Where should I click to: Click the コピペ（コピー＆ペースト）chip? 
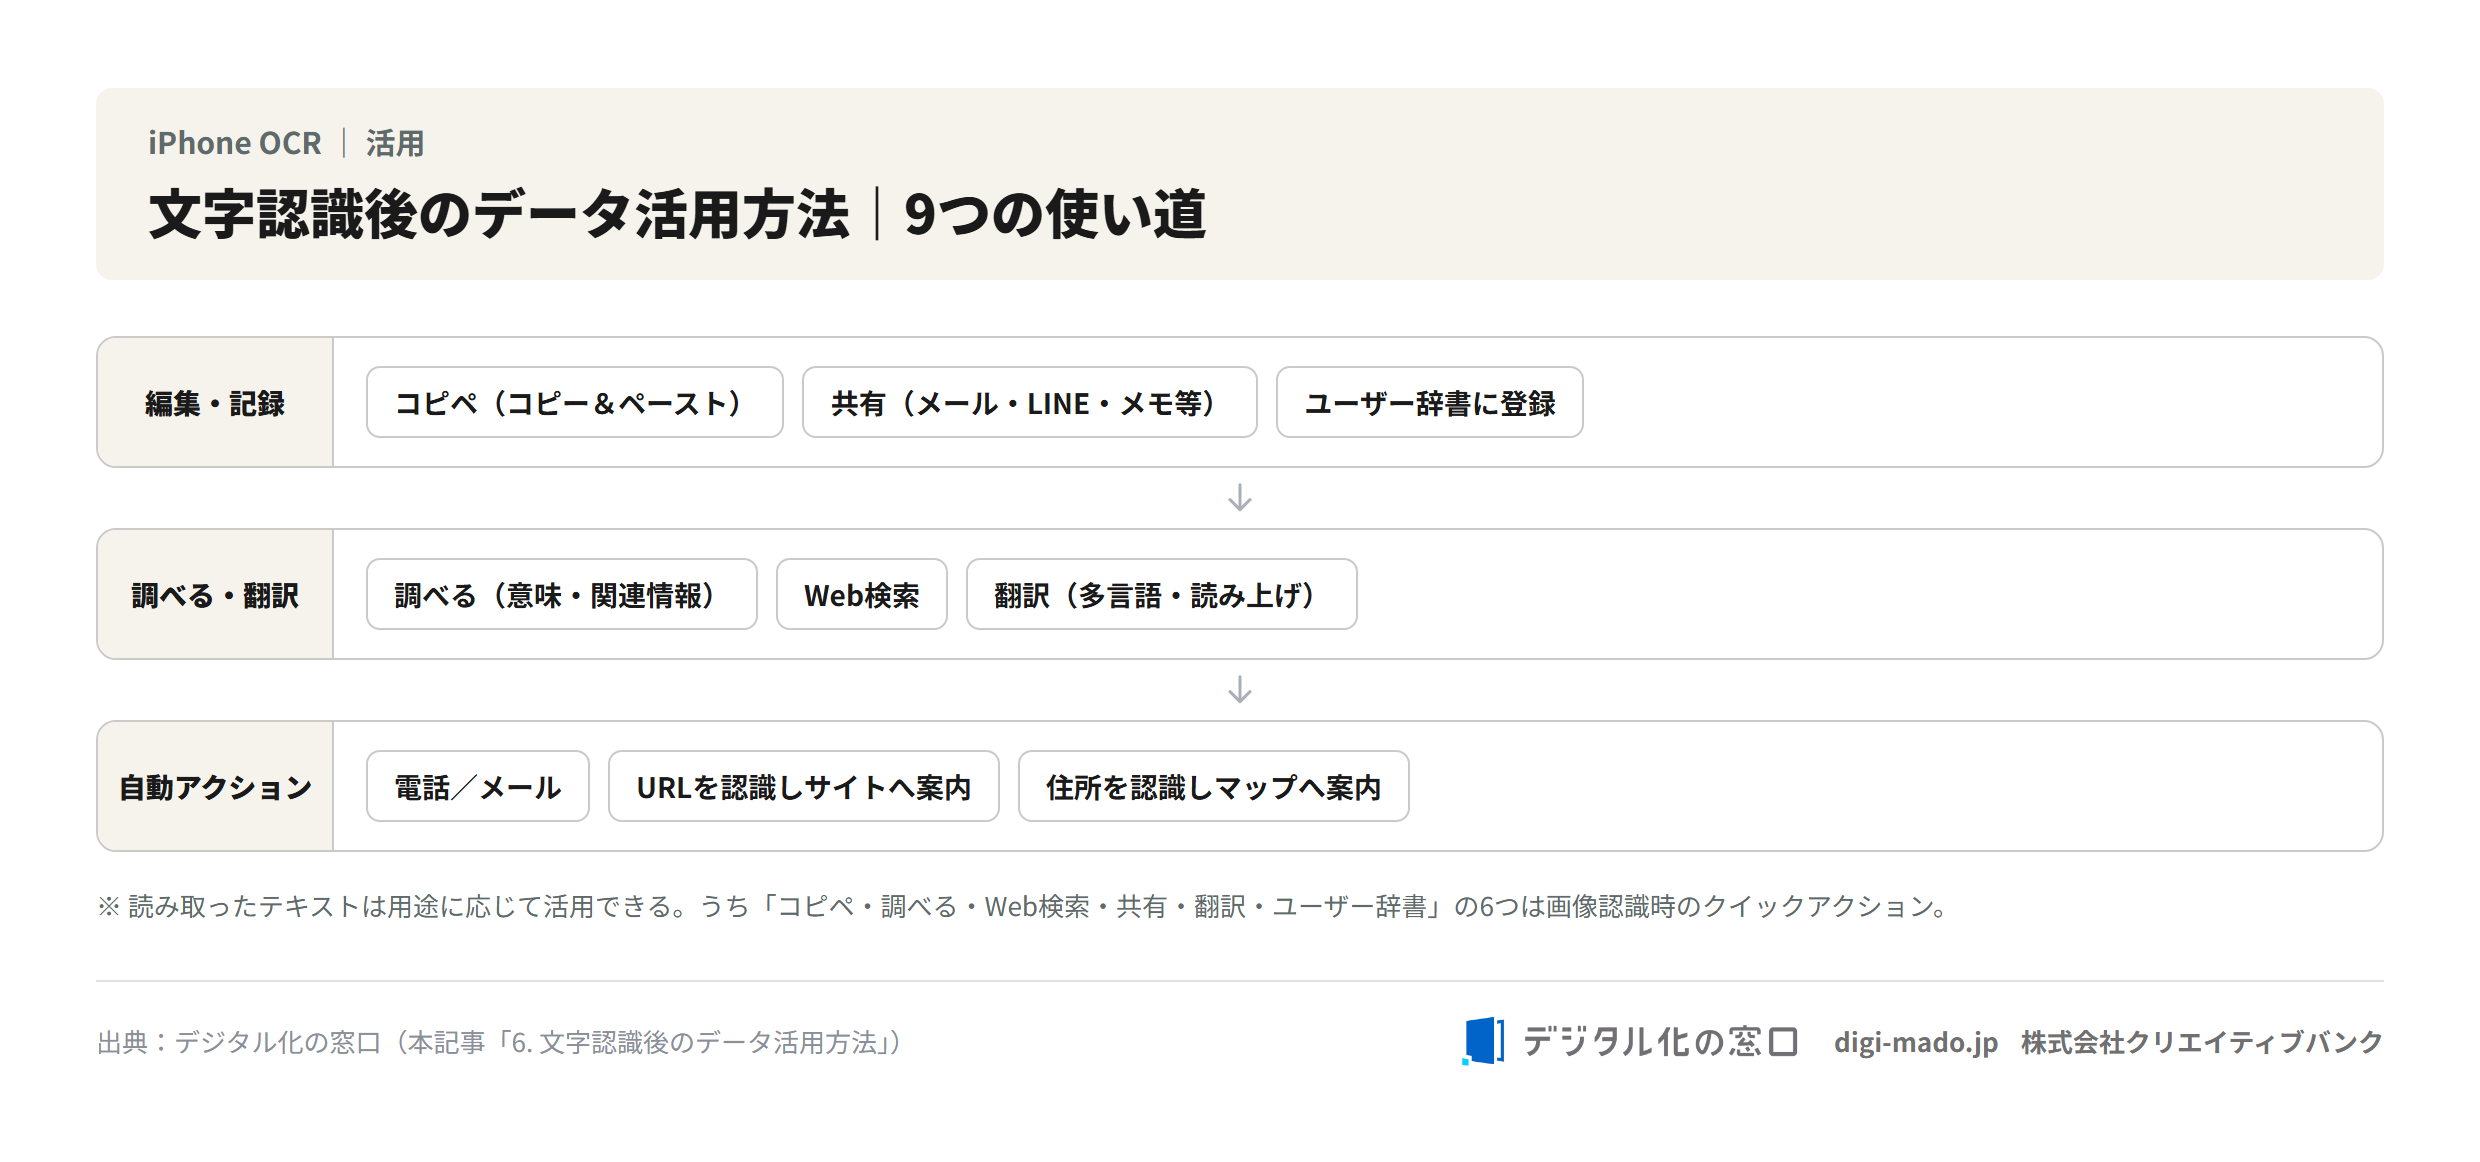click(574, 402)
